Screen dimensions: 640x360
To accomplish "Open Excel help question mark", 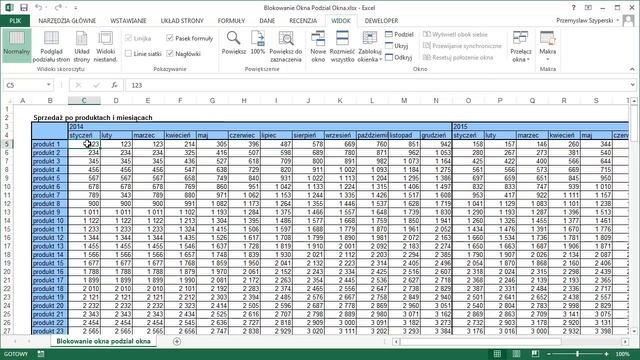I will pos(573,7).
